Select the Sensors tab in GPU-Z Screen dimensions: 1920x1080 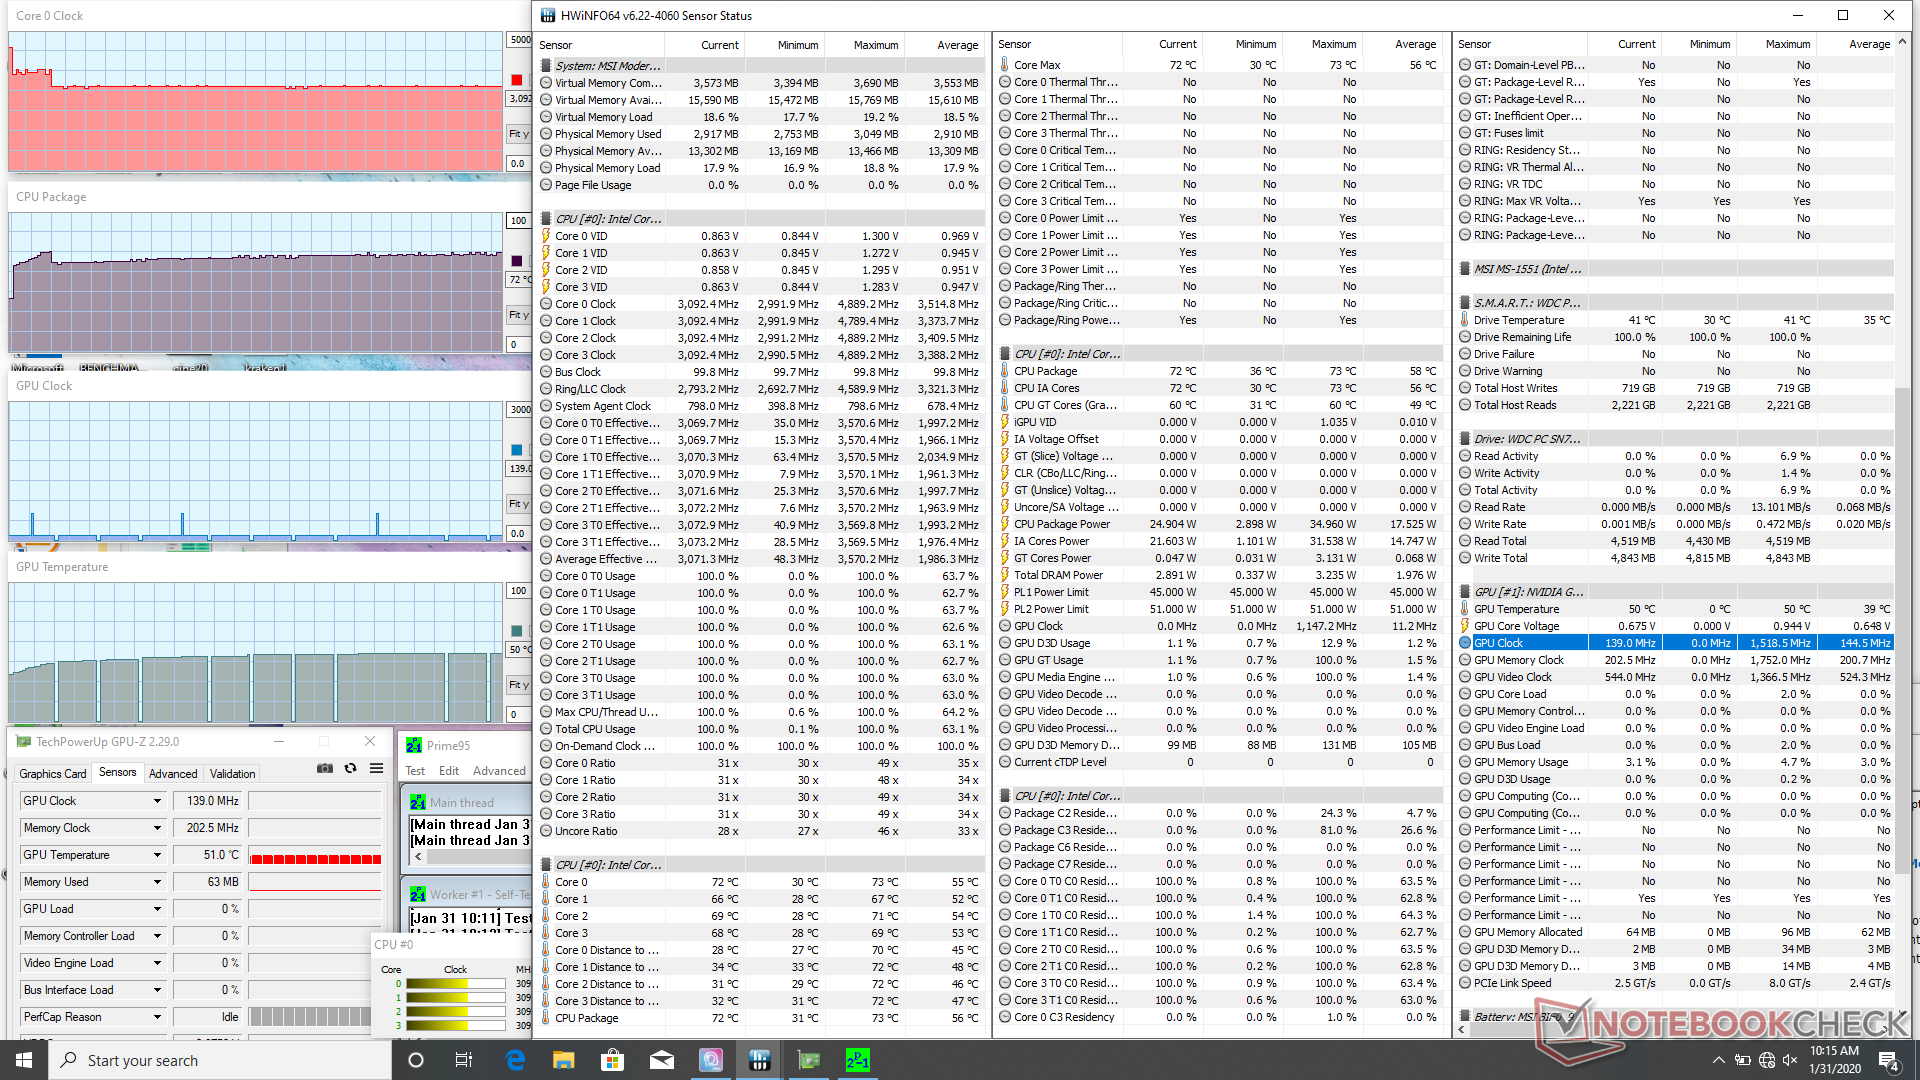coord(118,772)
